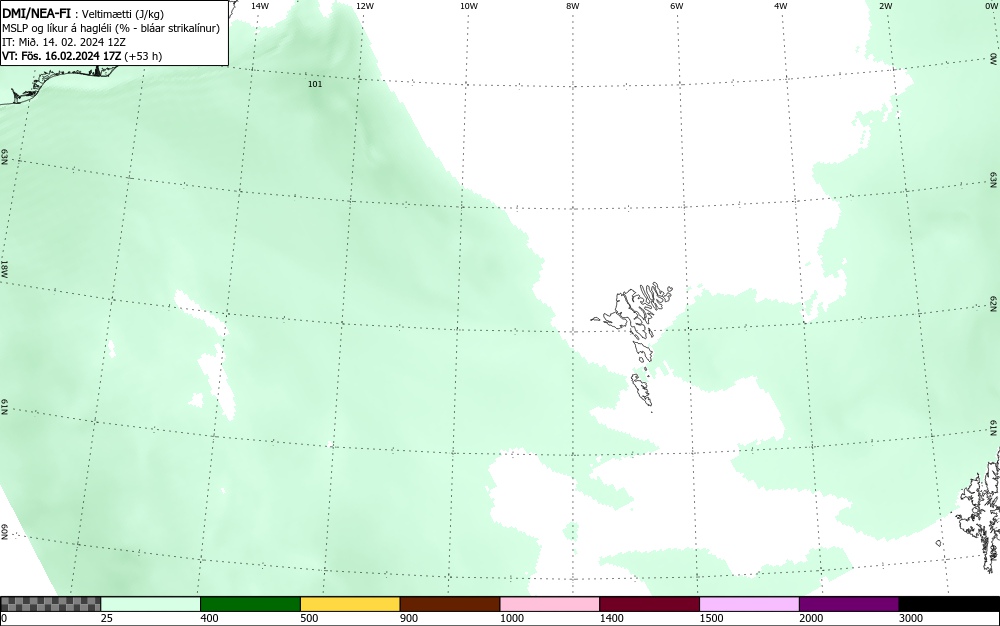Screen dimensions: 1000x626
Task: Choose the light purple 1500–2000 legend swatch
Action: pos(749,604)
